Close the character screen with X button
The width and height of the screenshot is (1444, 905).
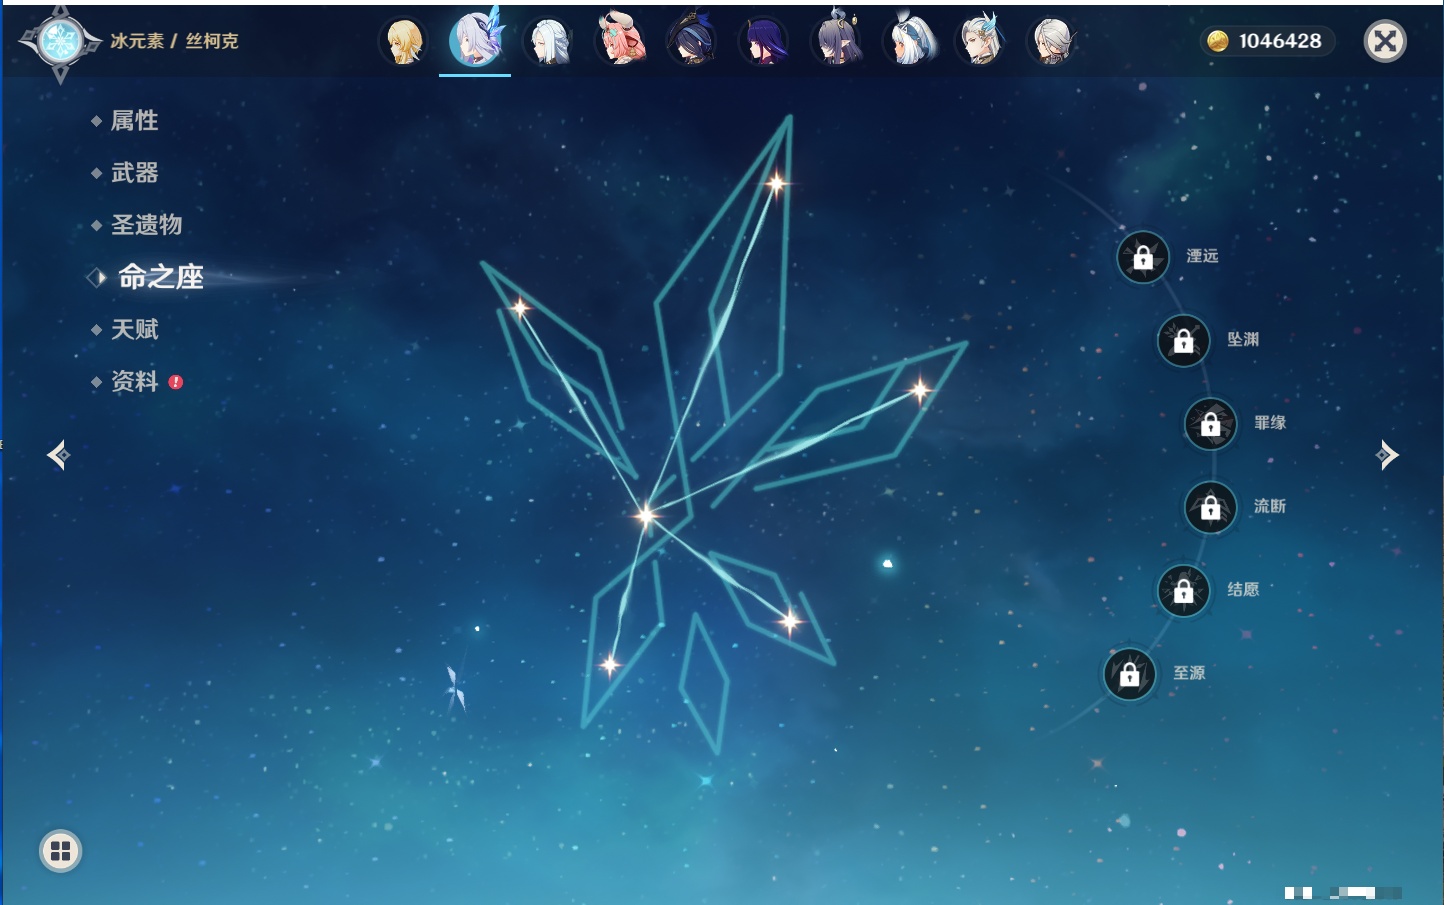click(1385, 41)
